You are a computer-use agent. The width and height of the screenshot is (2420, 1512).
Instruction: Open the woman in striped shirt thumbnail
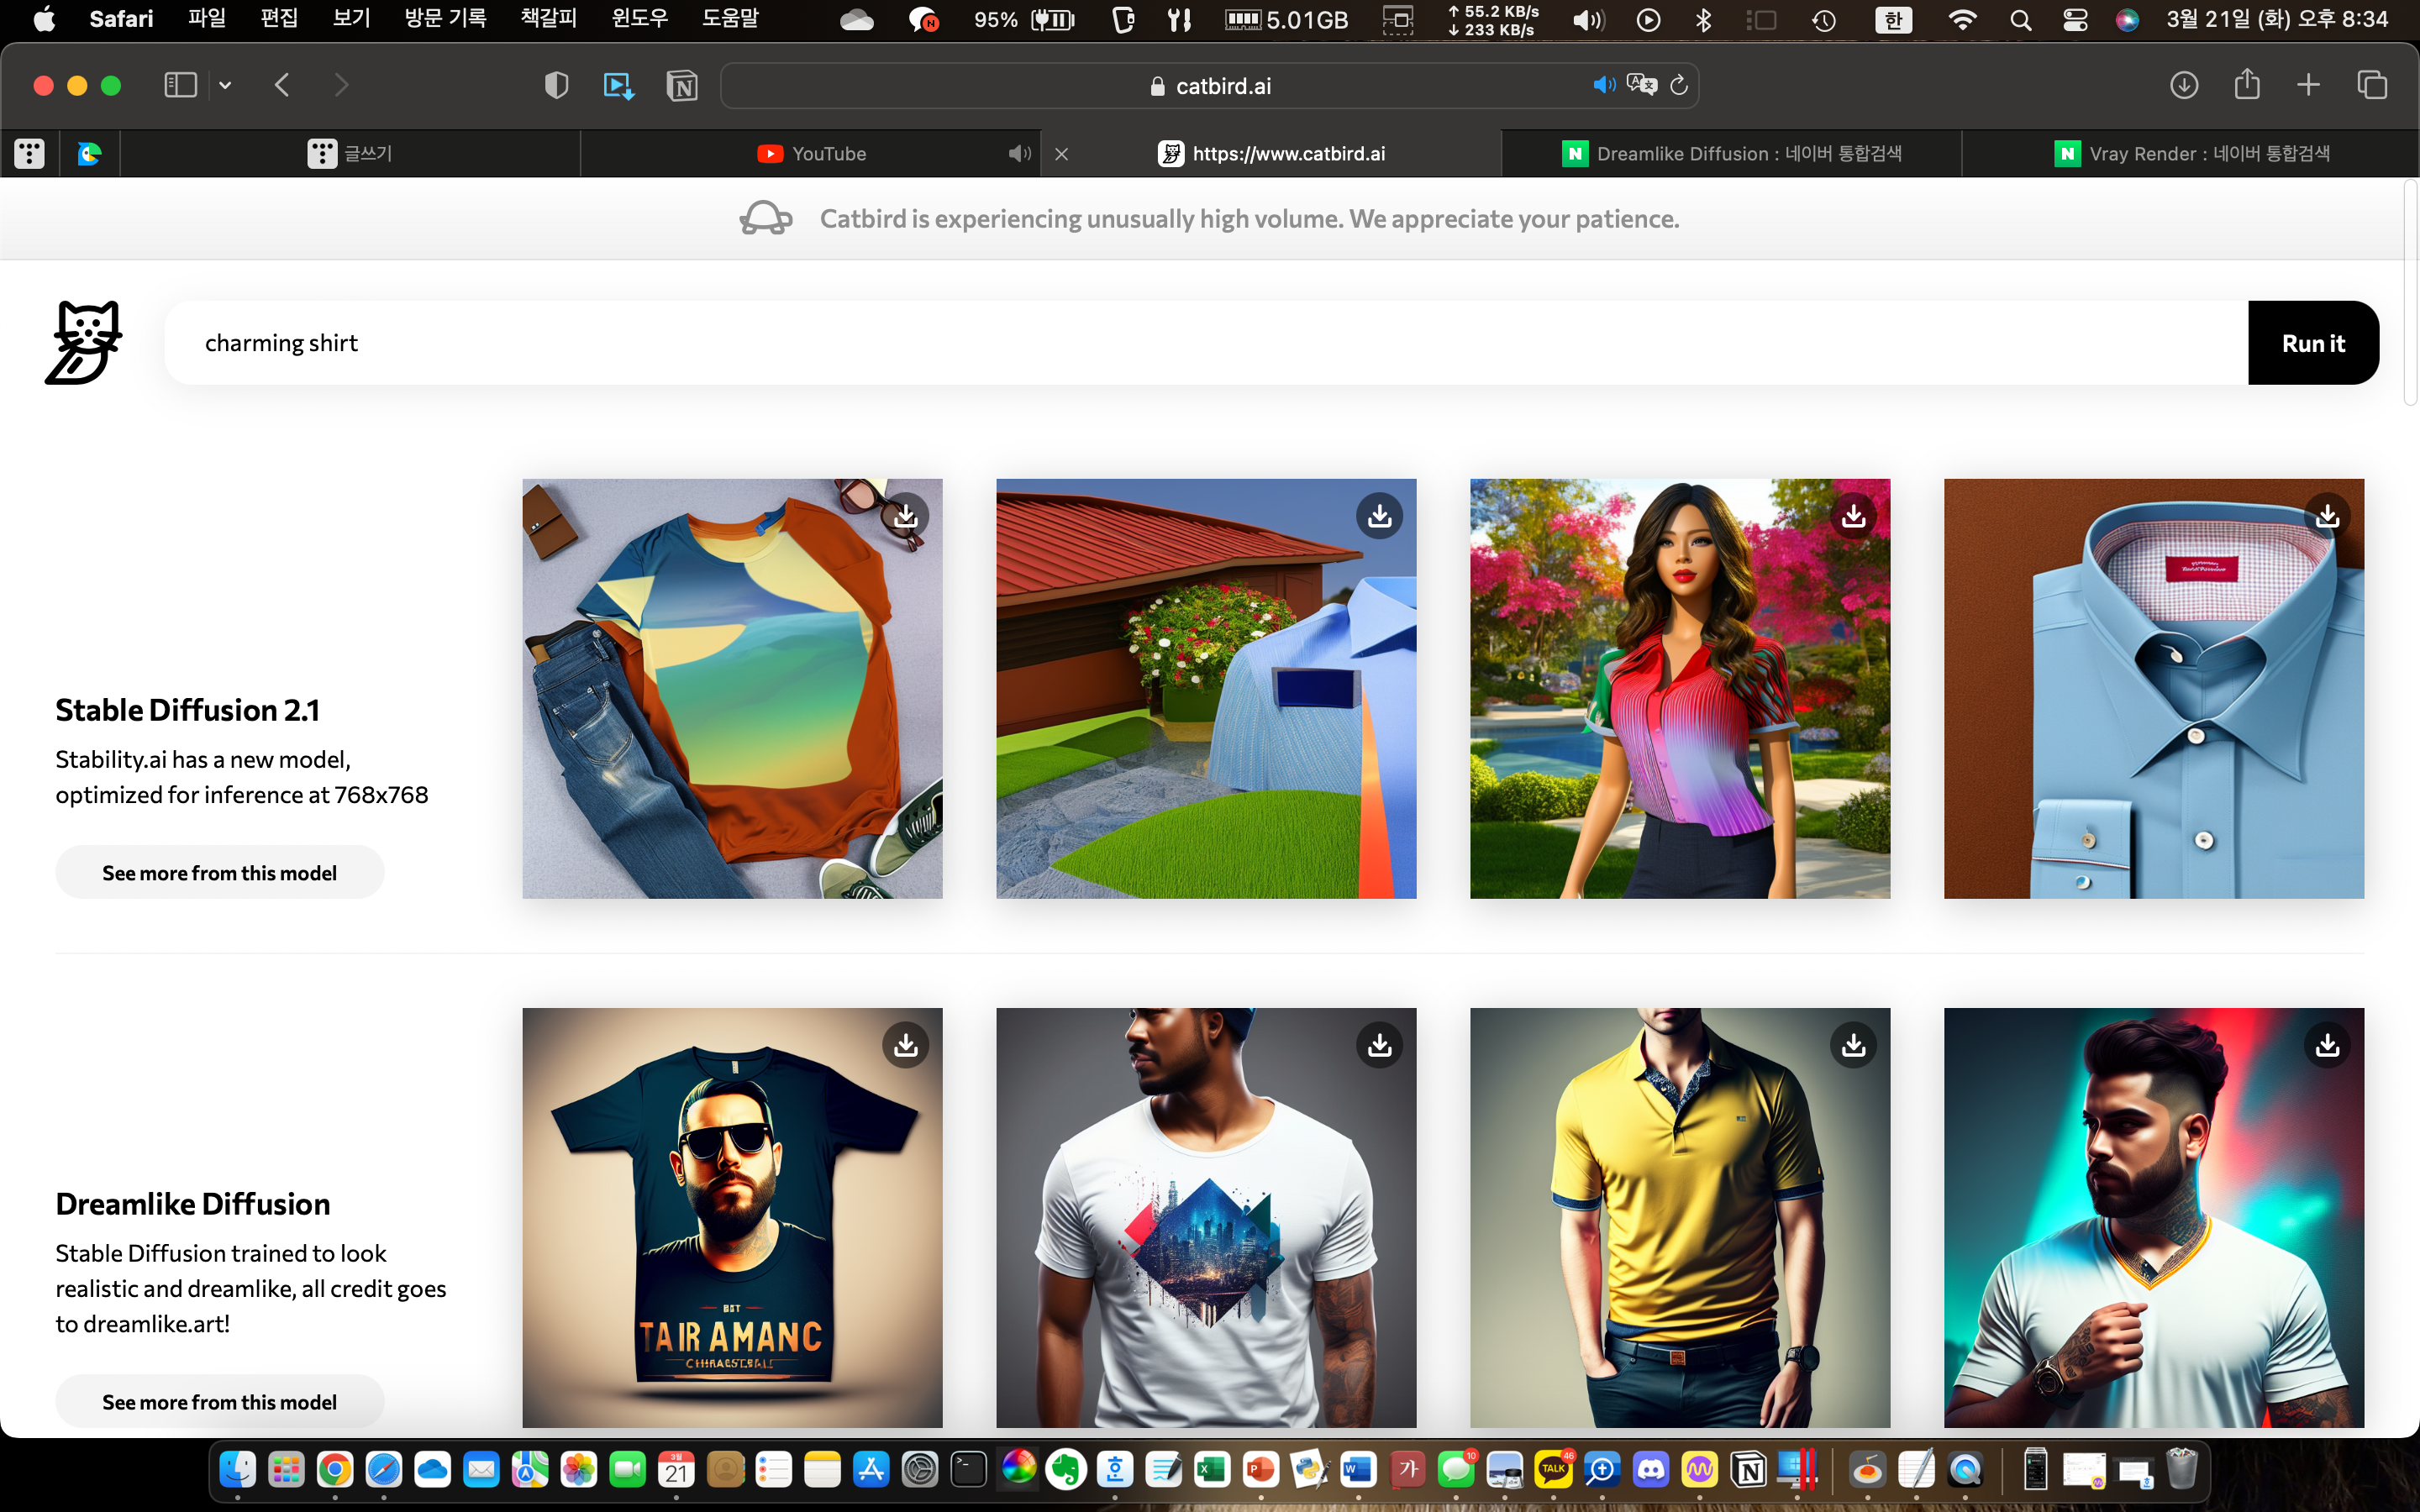click(x=1679, y=689)
